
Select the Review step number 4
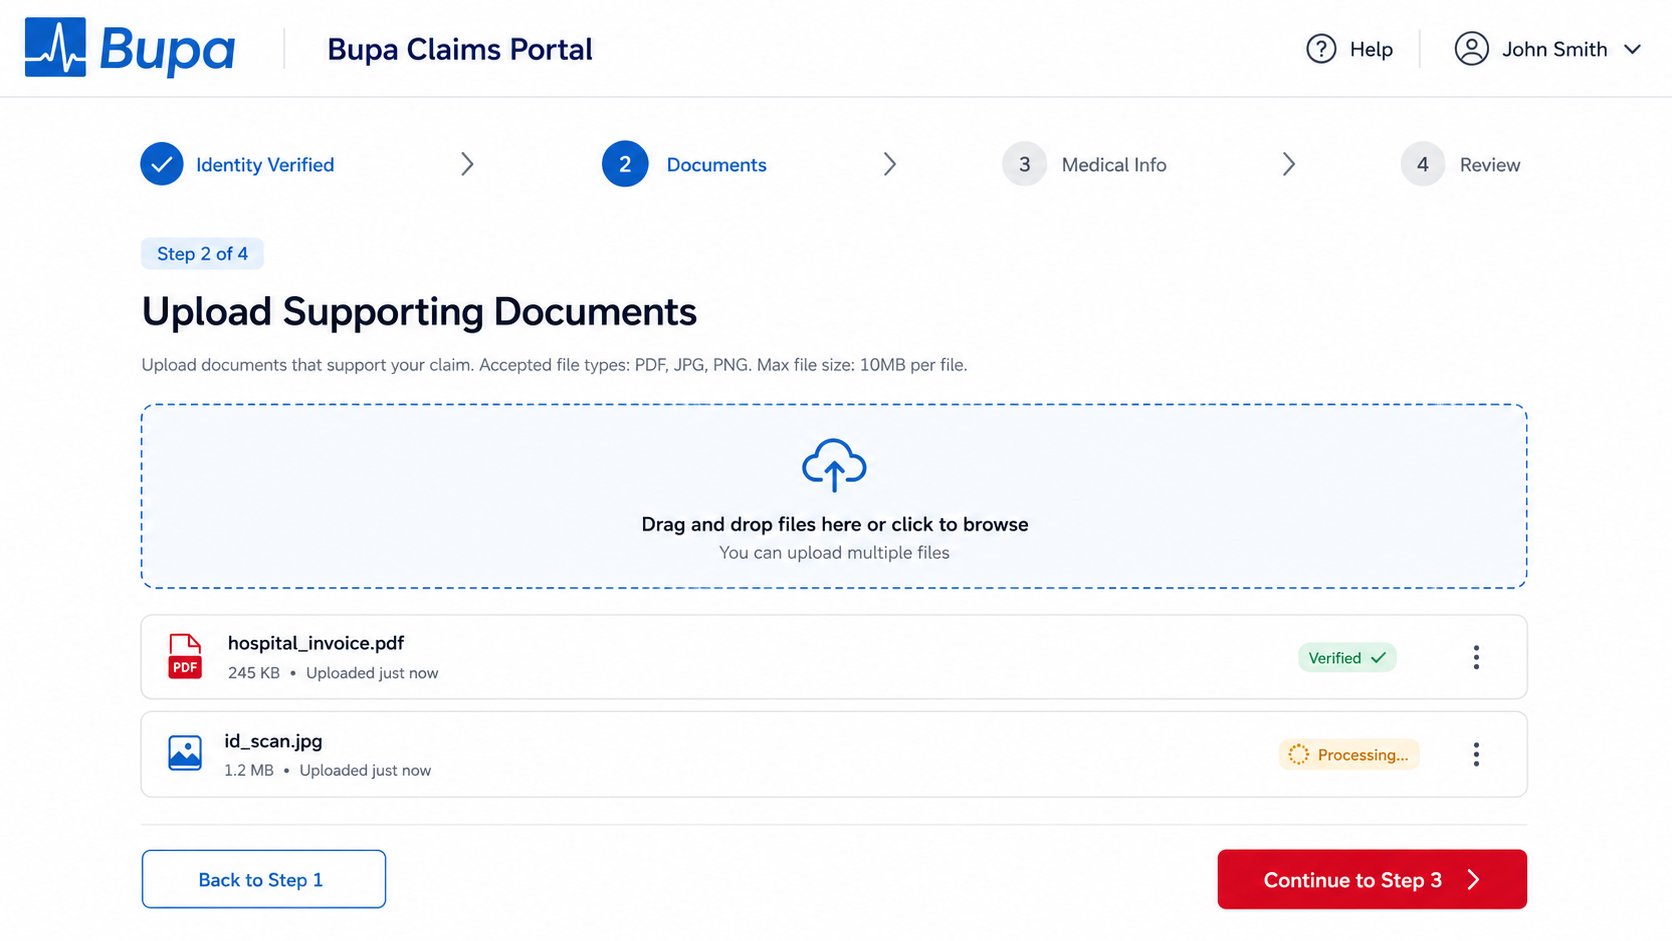pos(1422,164)
